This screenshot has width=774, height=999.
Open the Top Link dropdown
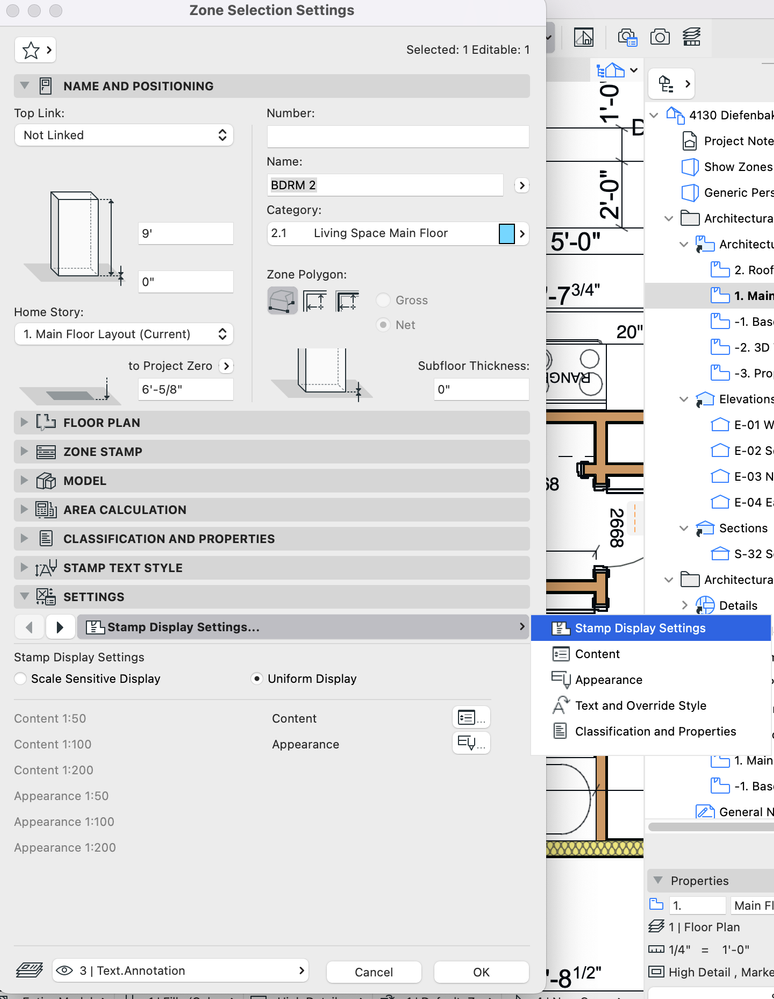pyautogui.click(x=124, y=135)
